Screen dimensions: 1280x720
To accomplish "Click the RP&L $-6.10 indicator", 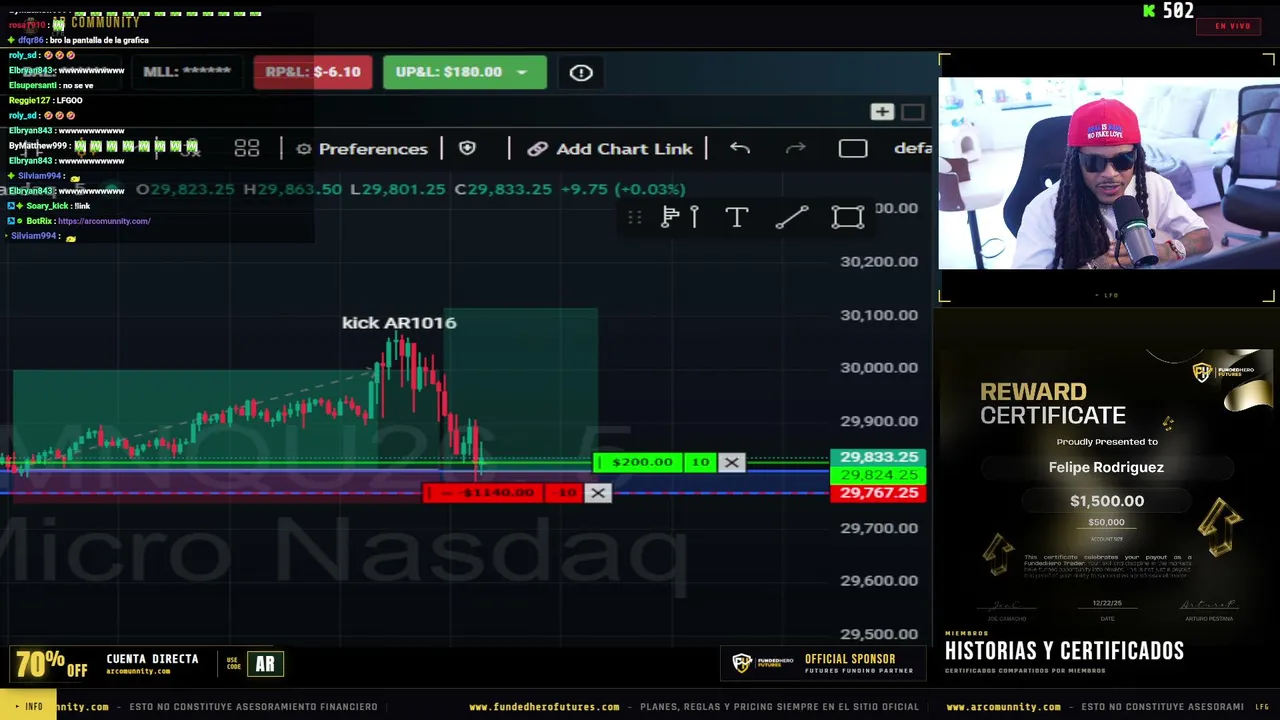I will tap(313, 72).
